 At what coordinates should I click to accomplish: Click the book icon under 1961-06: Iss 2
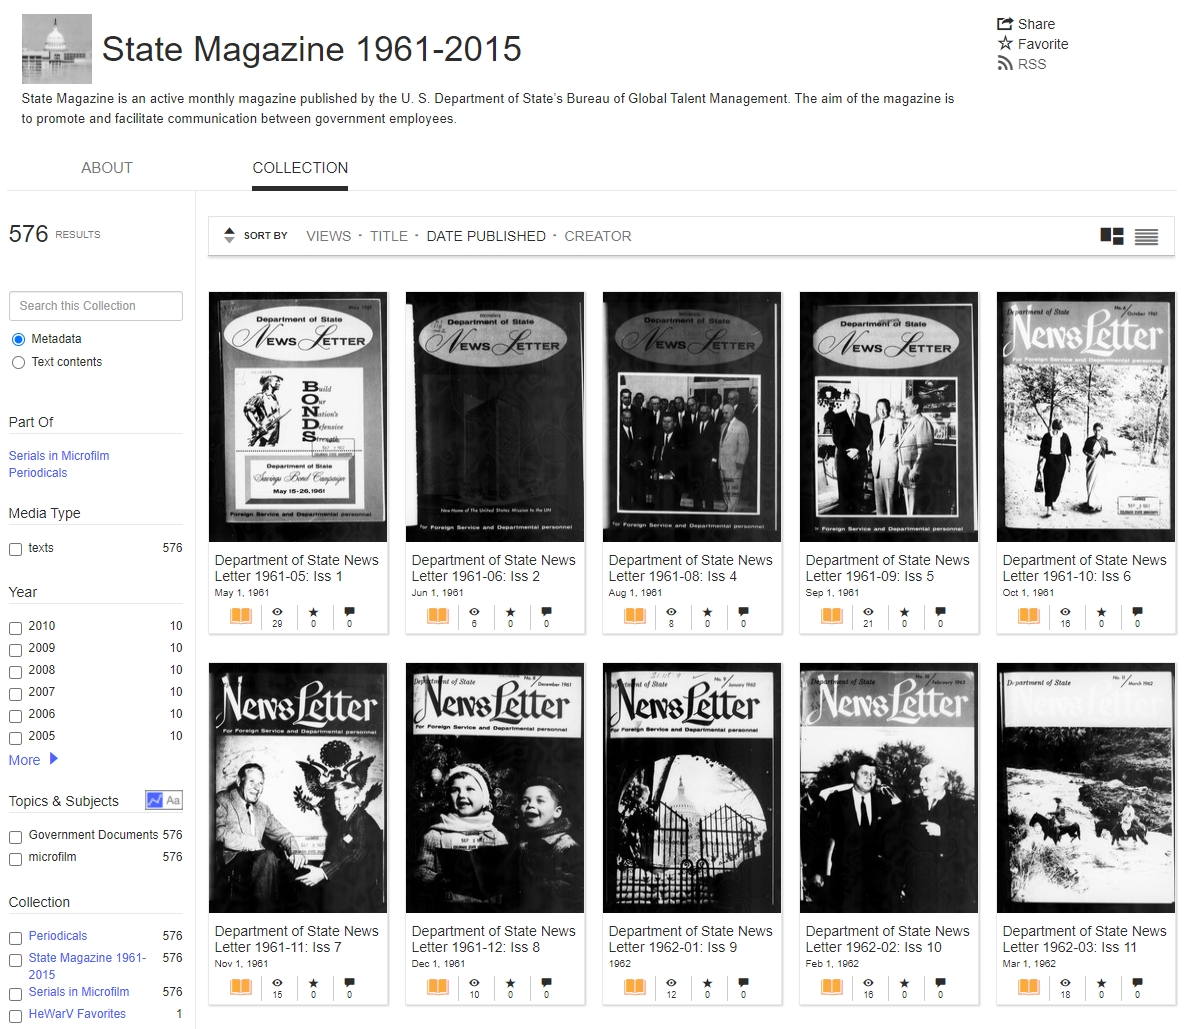(x=438, y=615)
